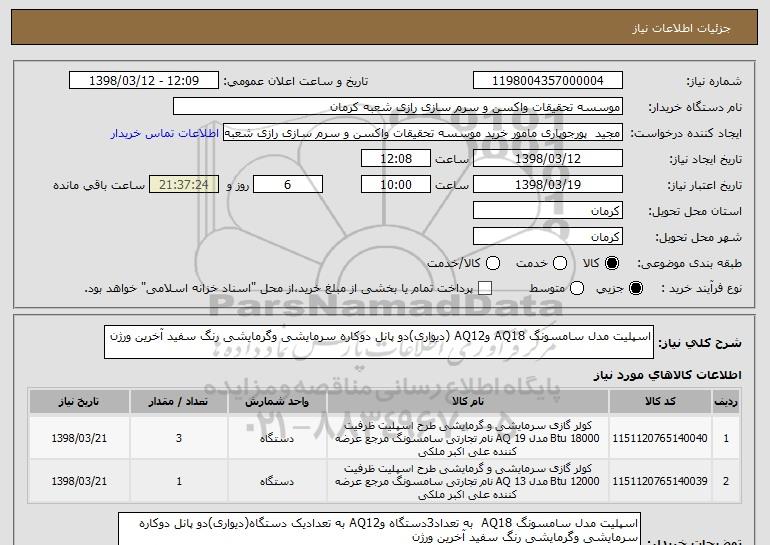
Task: Select the متوسط purchase type radio
Action: 577,289
